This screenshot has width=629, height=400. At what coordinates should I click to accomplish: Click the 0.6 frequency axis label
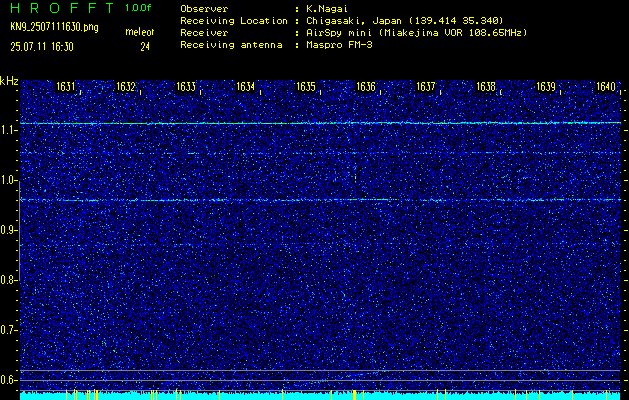[x=7, y=380]
